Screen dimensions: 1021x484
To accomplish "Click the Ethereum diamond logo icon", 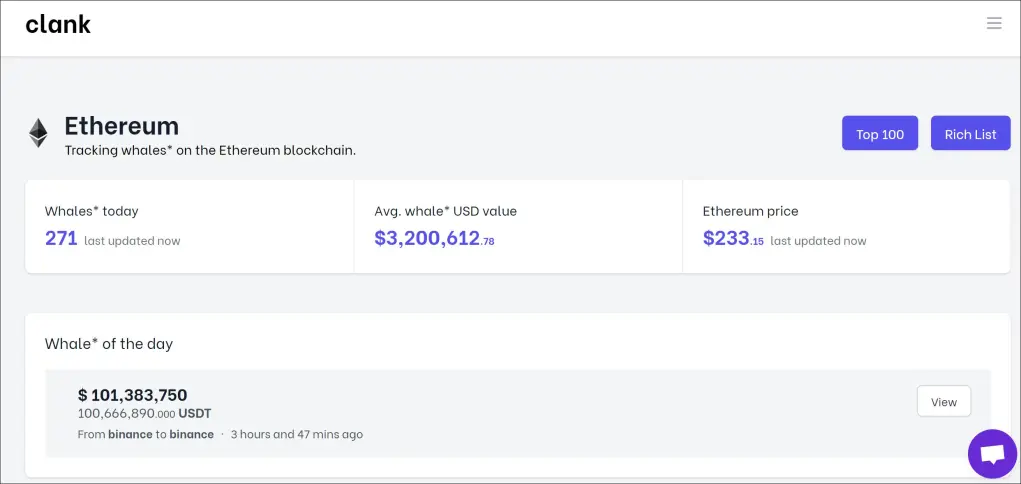I will [x=38, y=133].
